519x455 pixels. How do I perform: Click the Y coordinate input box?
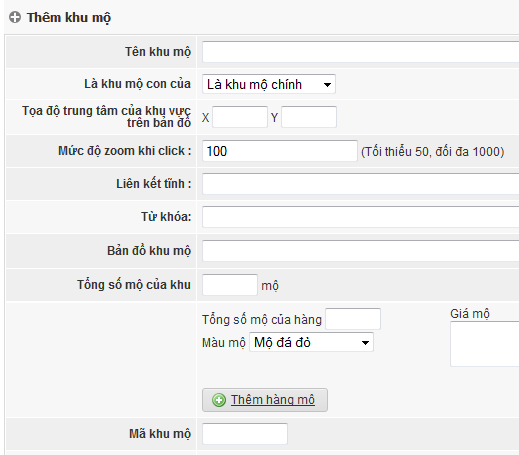coord(309,117)
